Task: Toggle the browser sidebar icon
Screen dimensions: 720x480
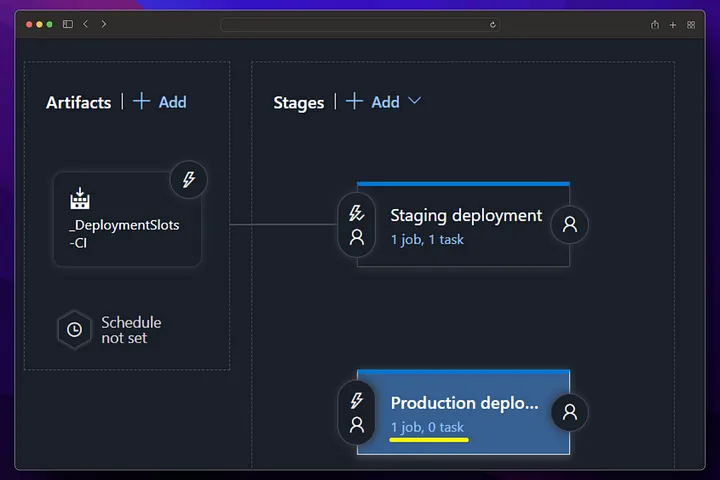Action: click(x=68, y=24)
